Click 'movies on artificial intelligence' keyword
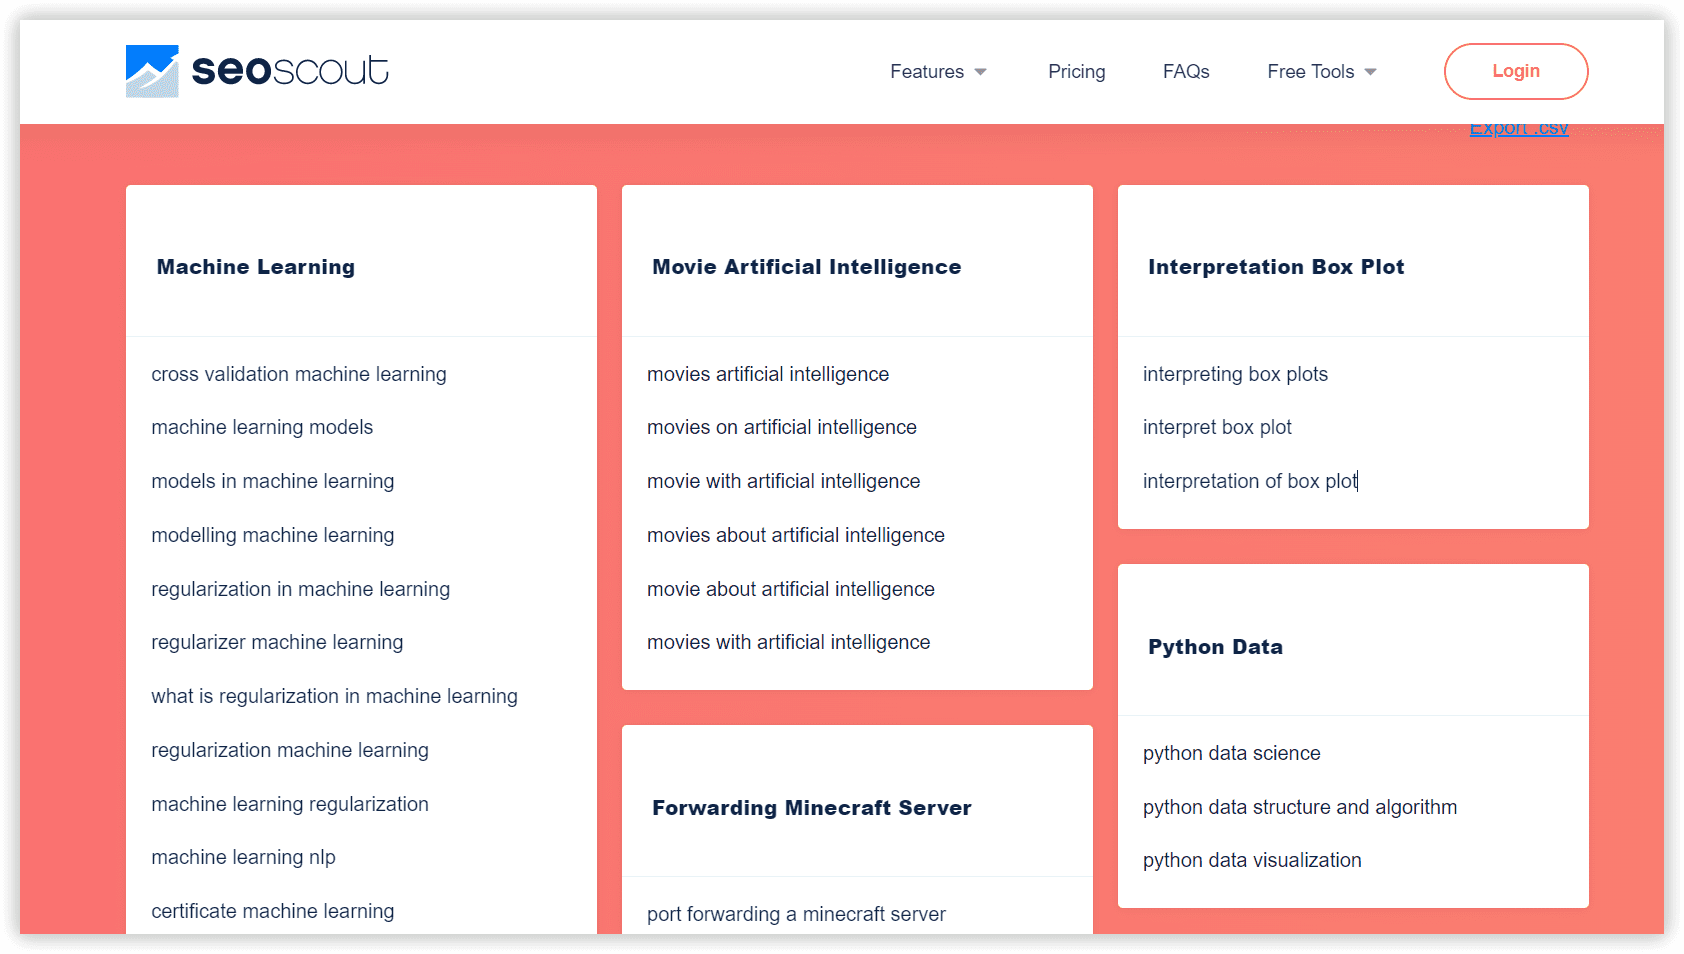Viewport: 1684px width, 954px height. click(781, 427)
